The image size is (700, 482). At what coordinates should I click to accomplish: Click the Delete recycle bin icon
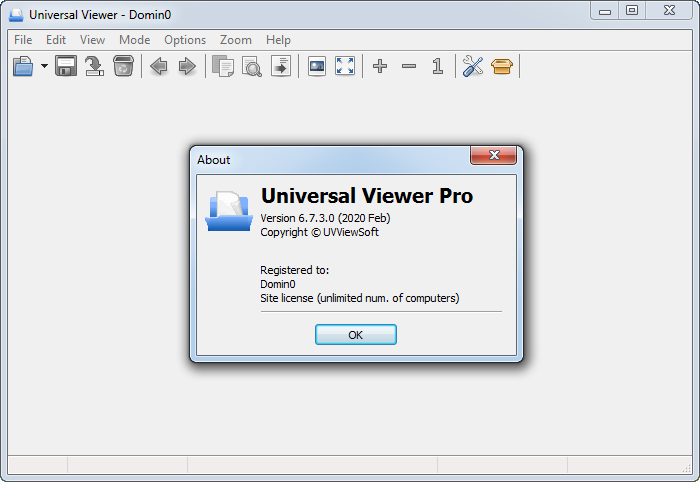coord(123,66)
